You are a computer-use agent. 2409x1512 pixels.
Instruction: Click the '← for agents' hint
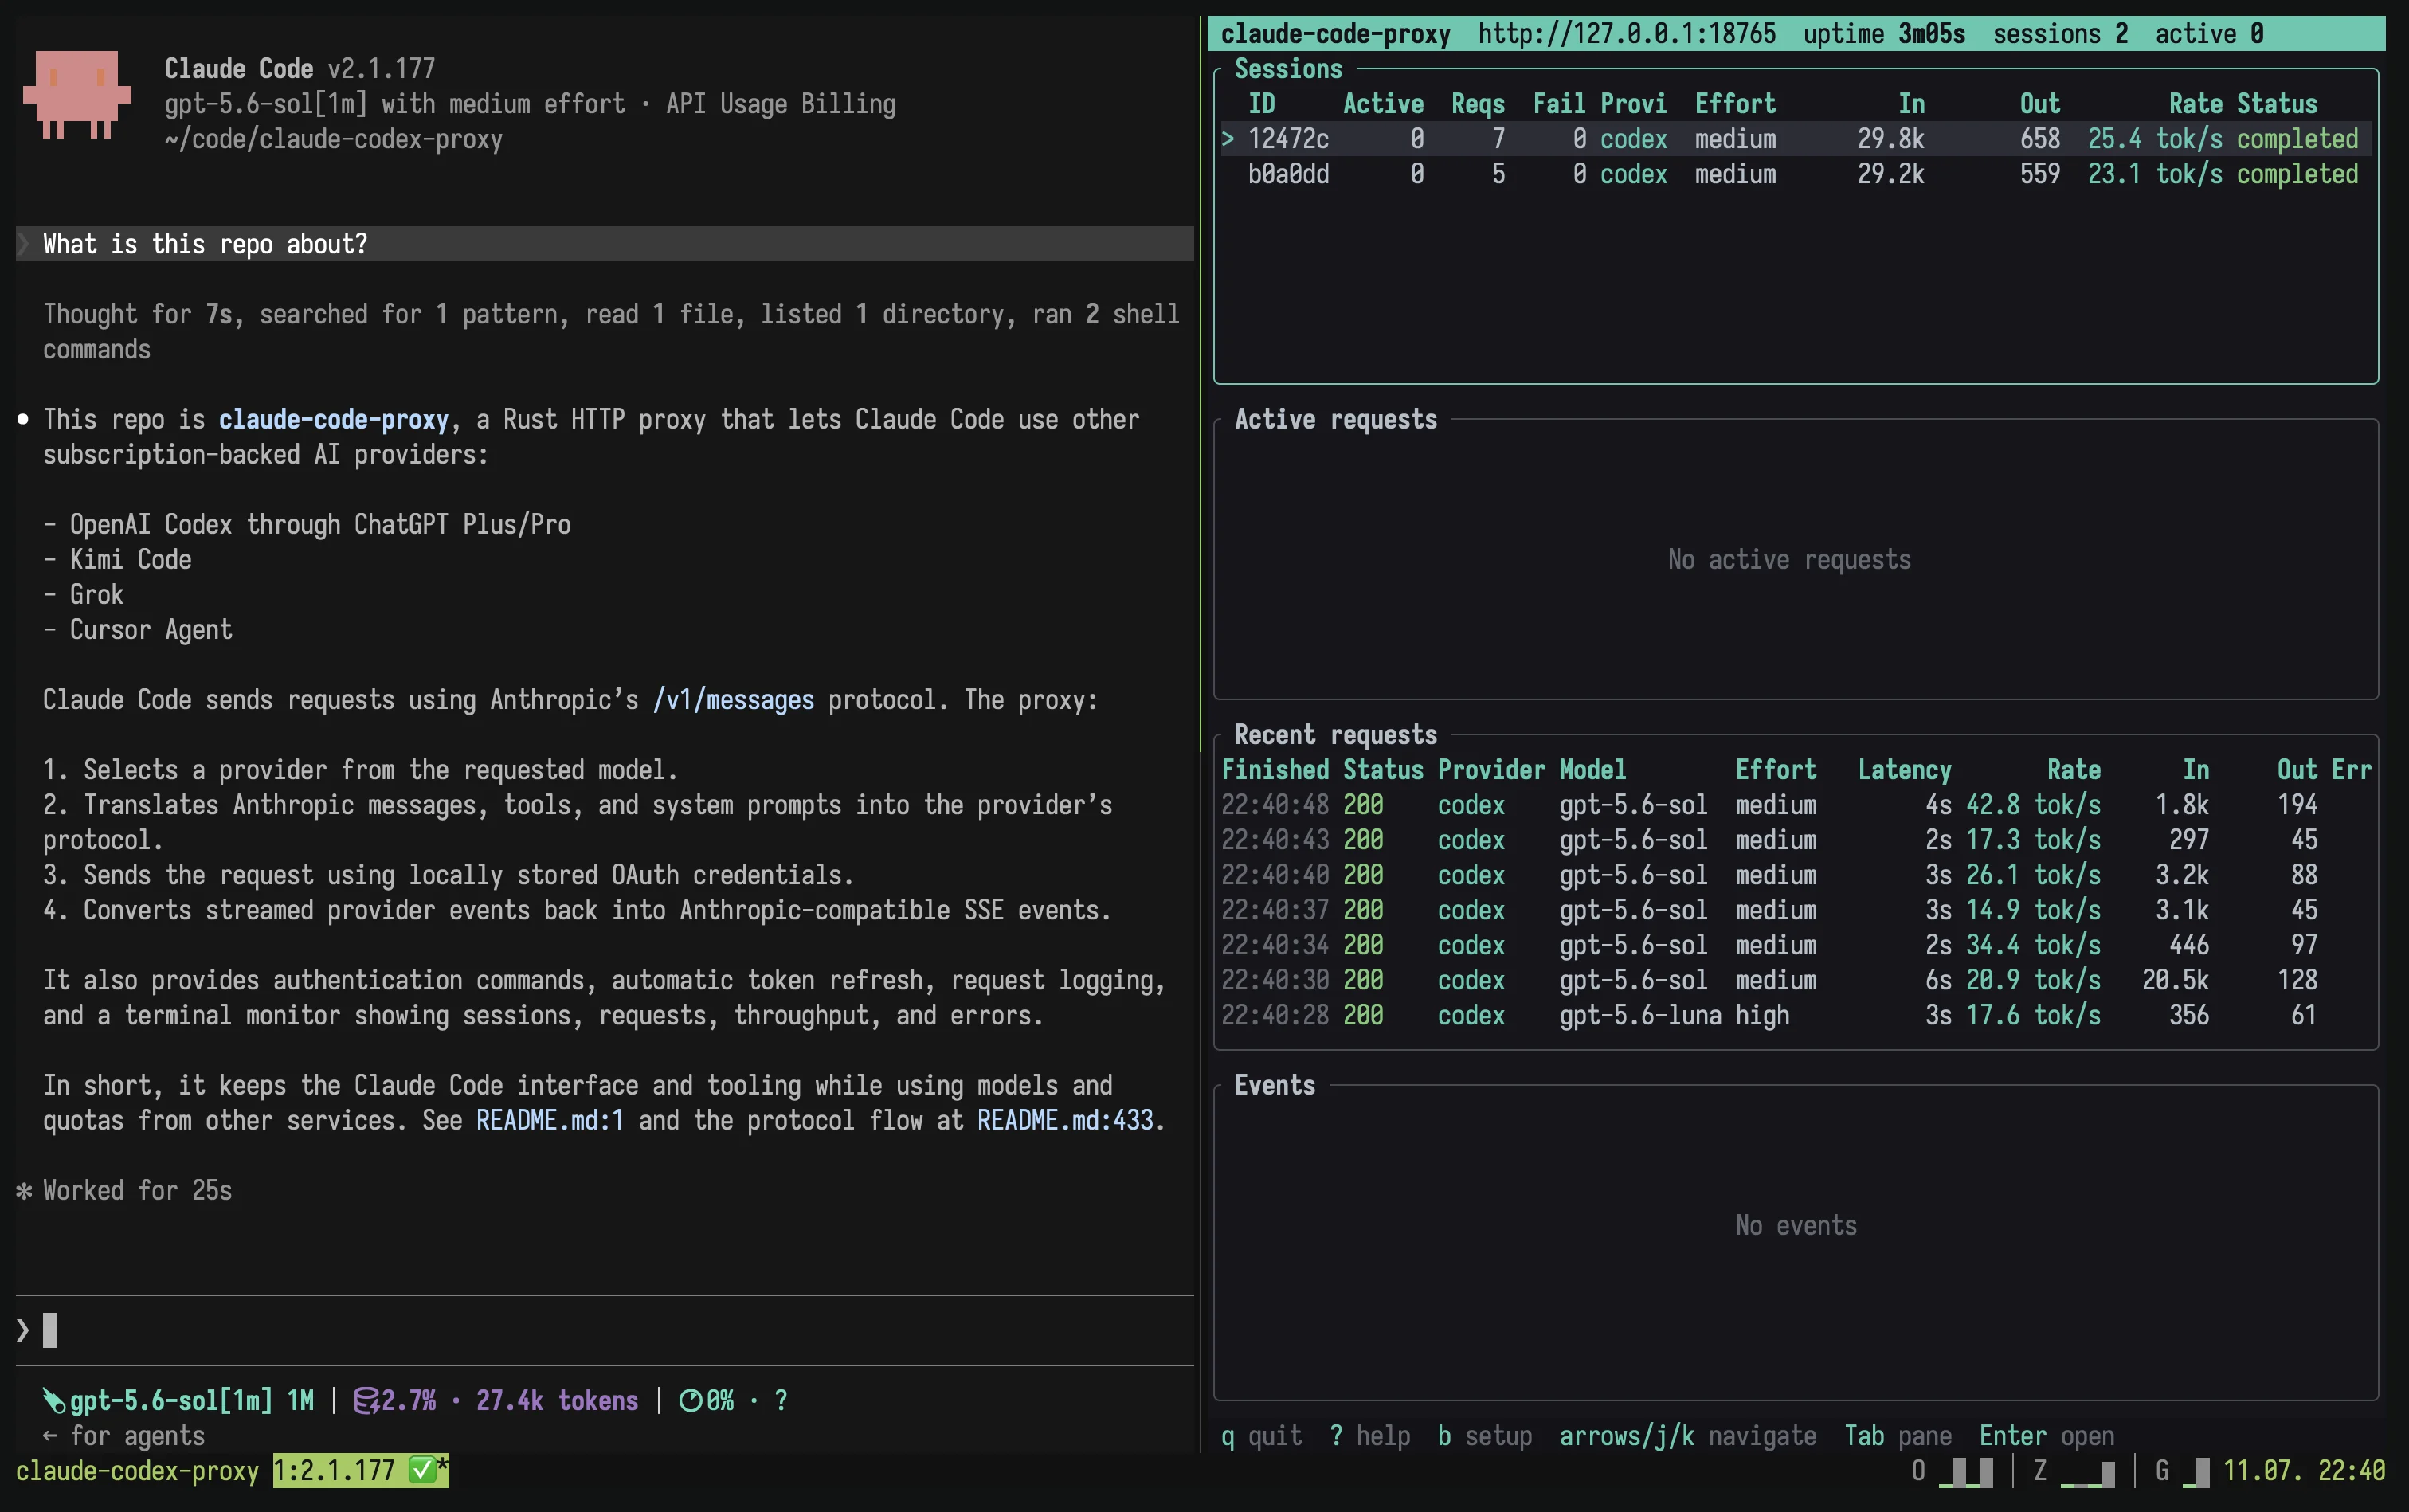pyautogui.click(x=124, y=1436)
